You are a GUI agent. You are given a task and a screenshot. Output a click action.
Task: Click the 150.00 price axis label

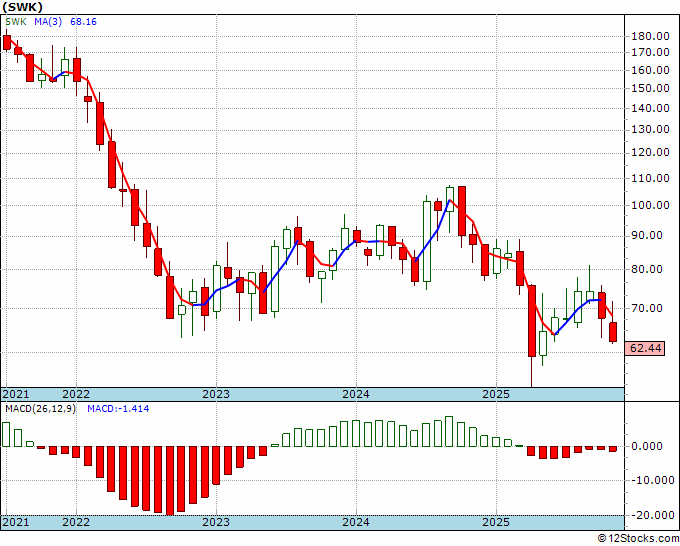point(650,88)
